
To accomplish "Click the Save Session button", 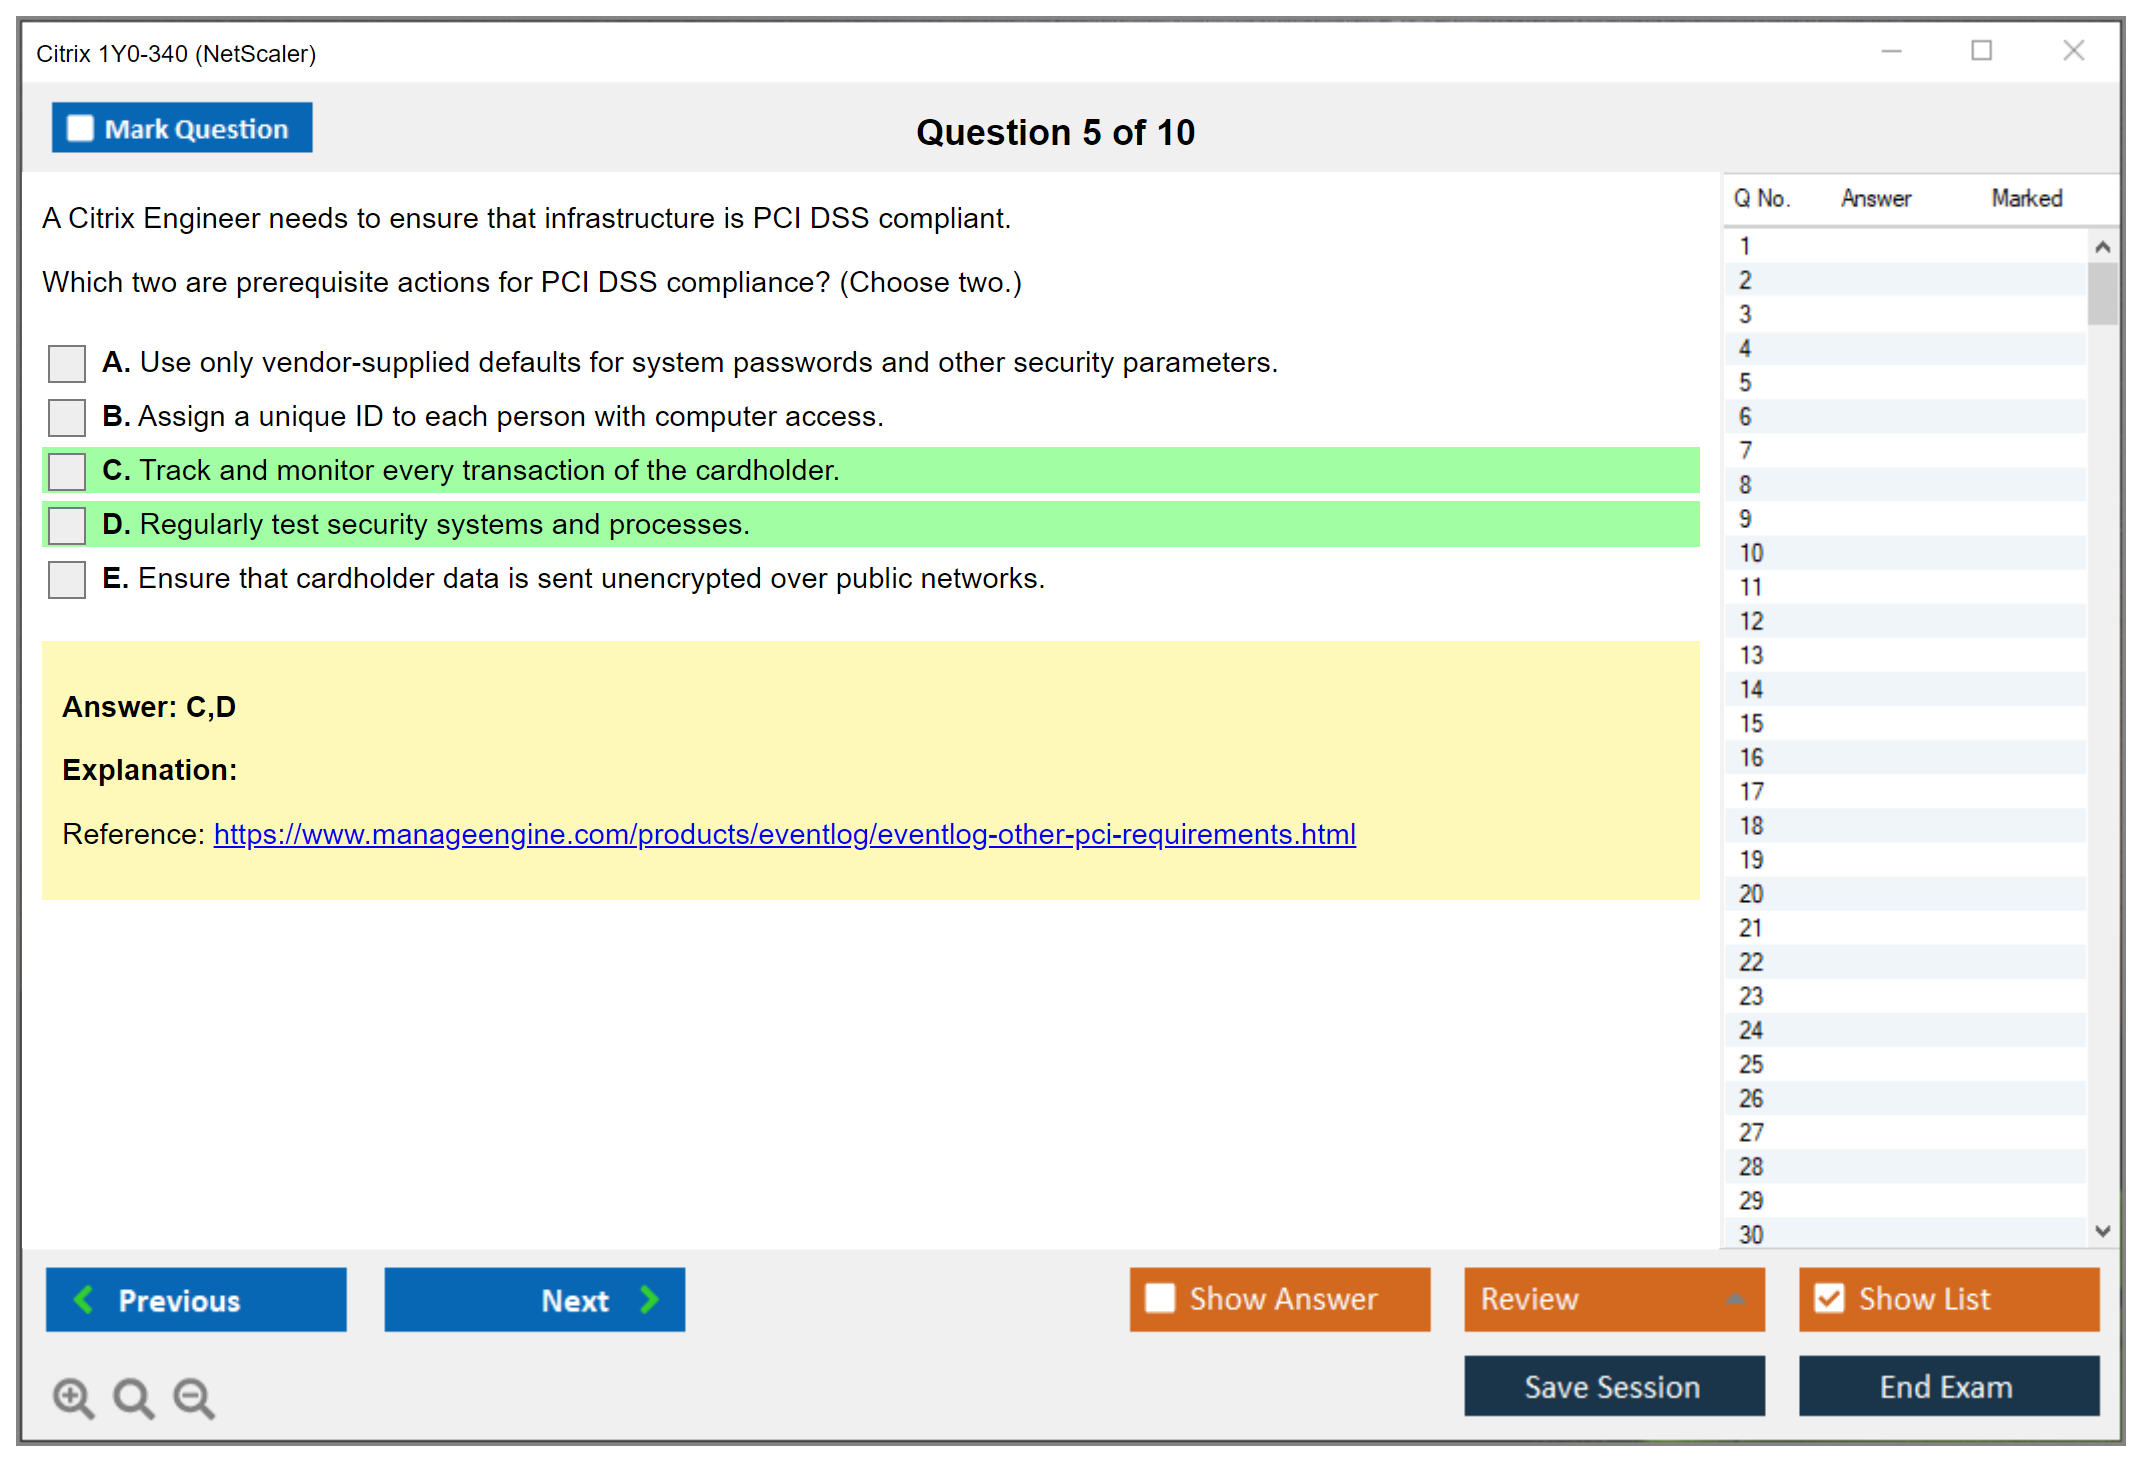I will click(1613, 1386).
